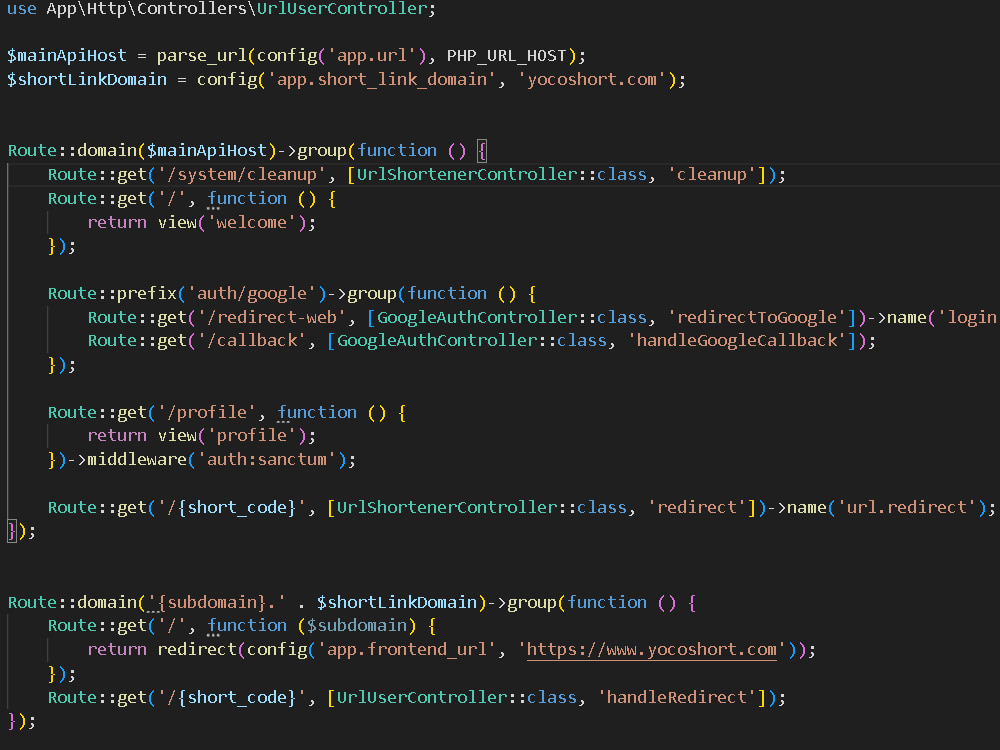The height and width of the screenshot is (750, 1000).
Task: Click the 'auth/google' prefix string
Action: pos(253,293)
